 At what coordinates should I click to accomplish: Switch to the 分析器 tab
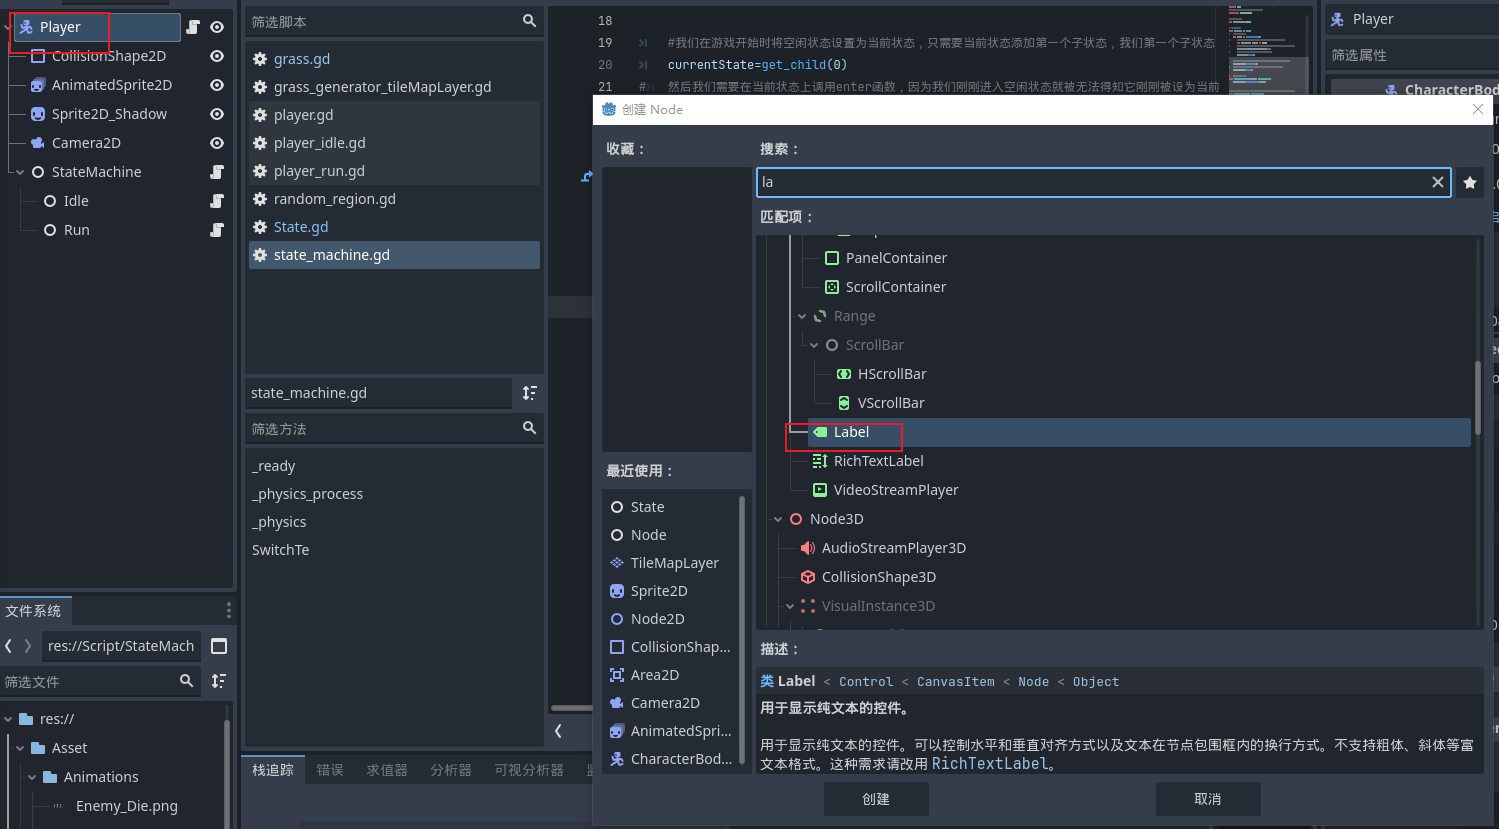coord(451,770)
